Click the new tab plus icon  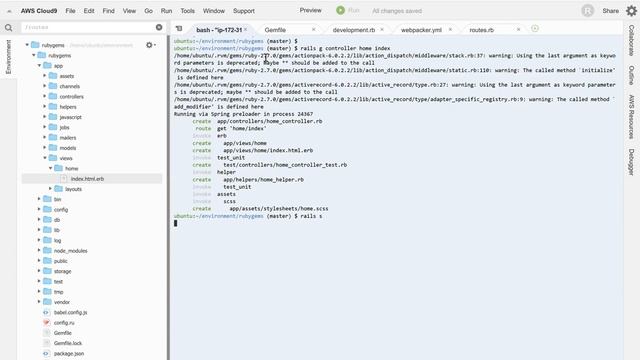535,28
